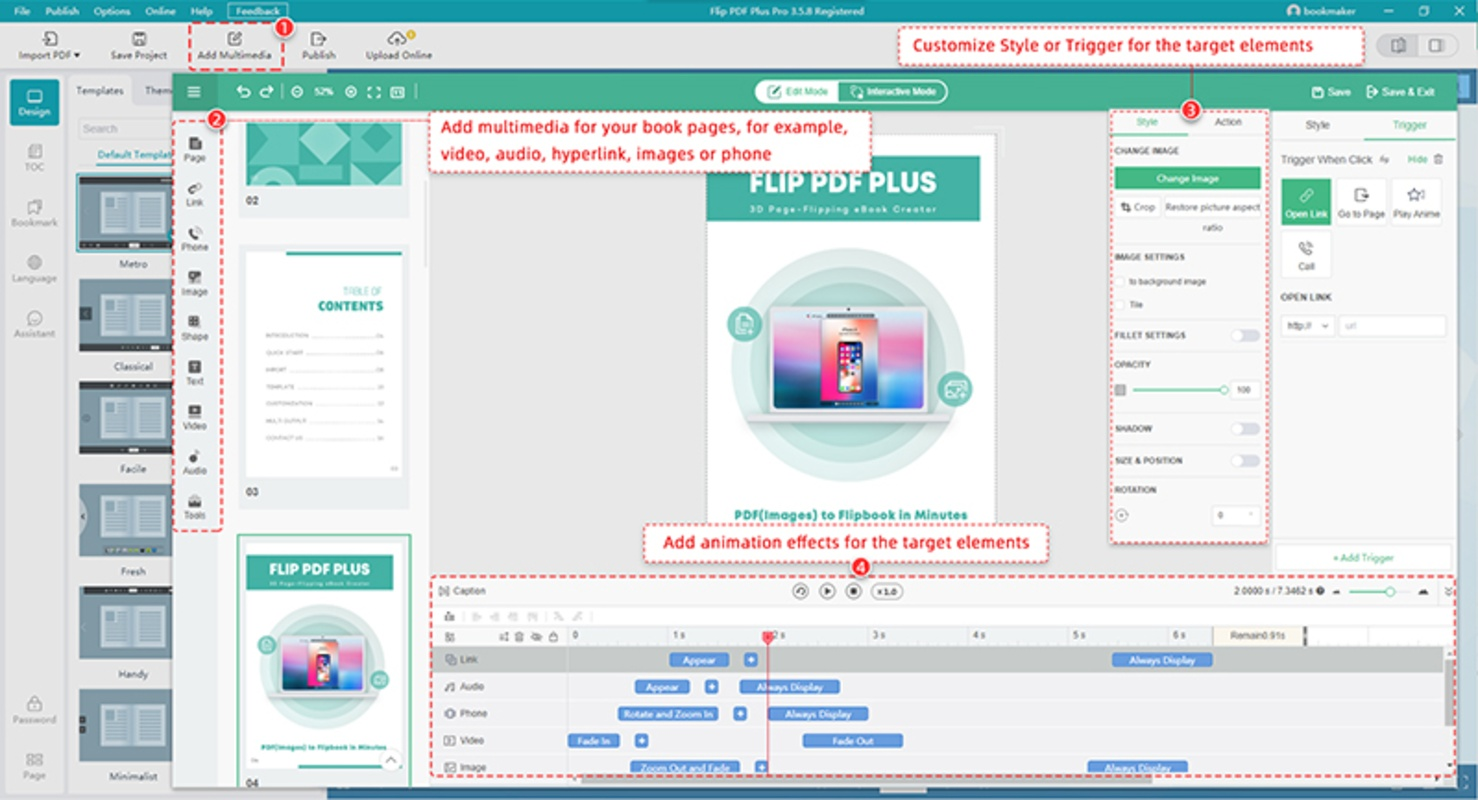Switch to the Trigger tab
Viewport: 1478px width, 800px height.
click(x=1409, y=126)
